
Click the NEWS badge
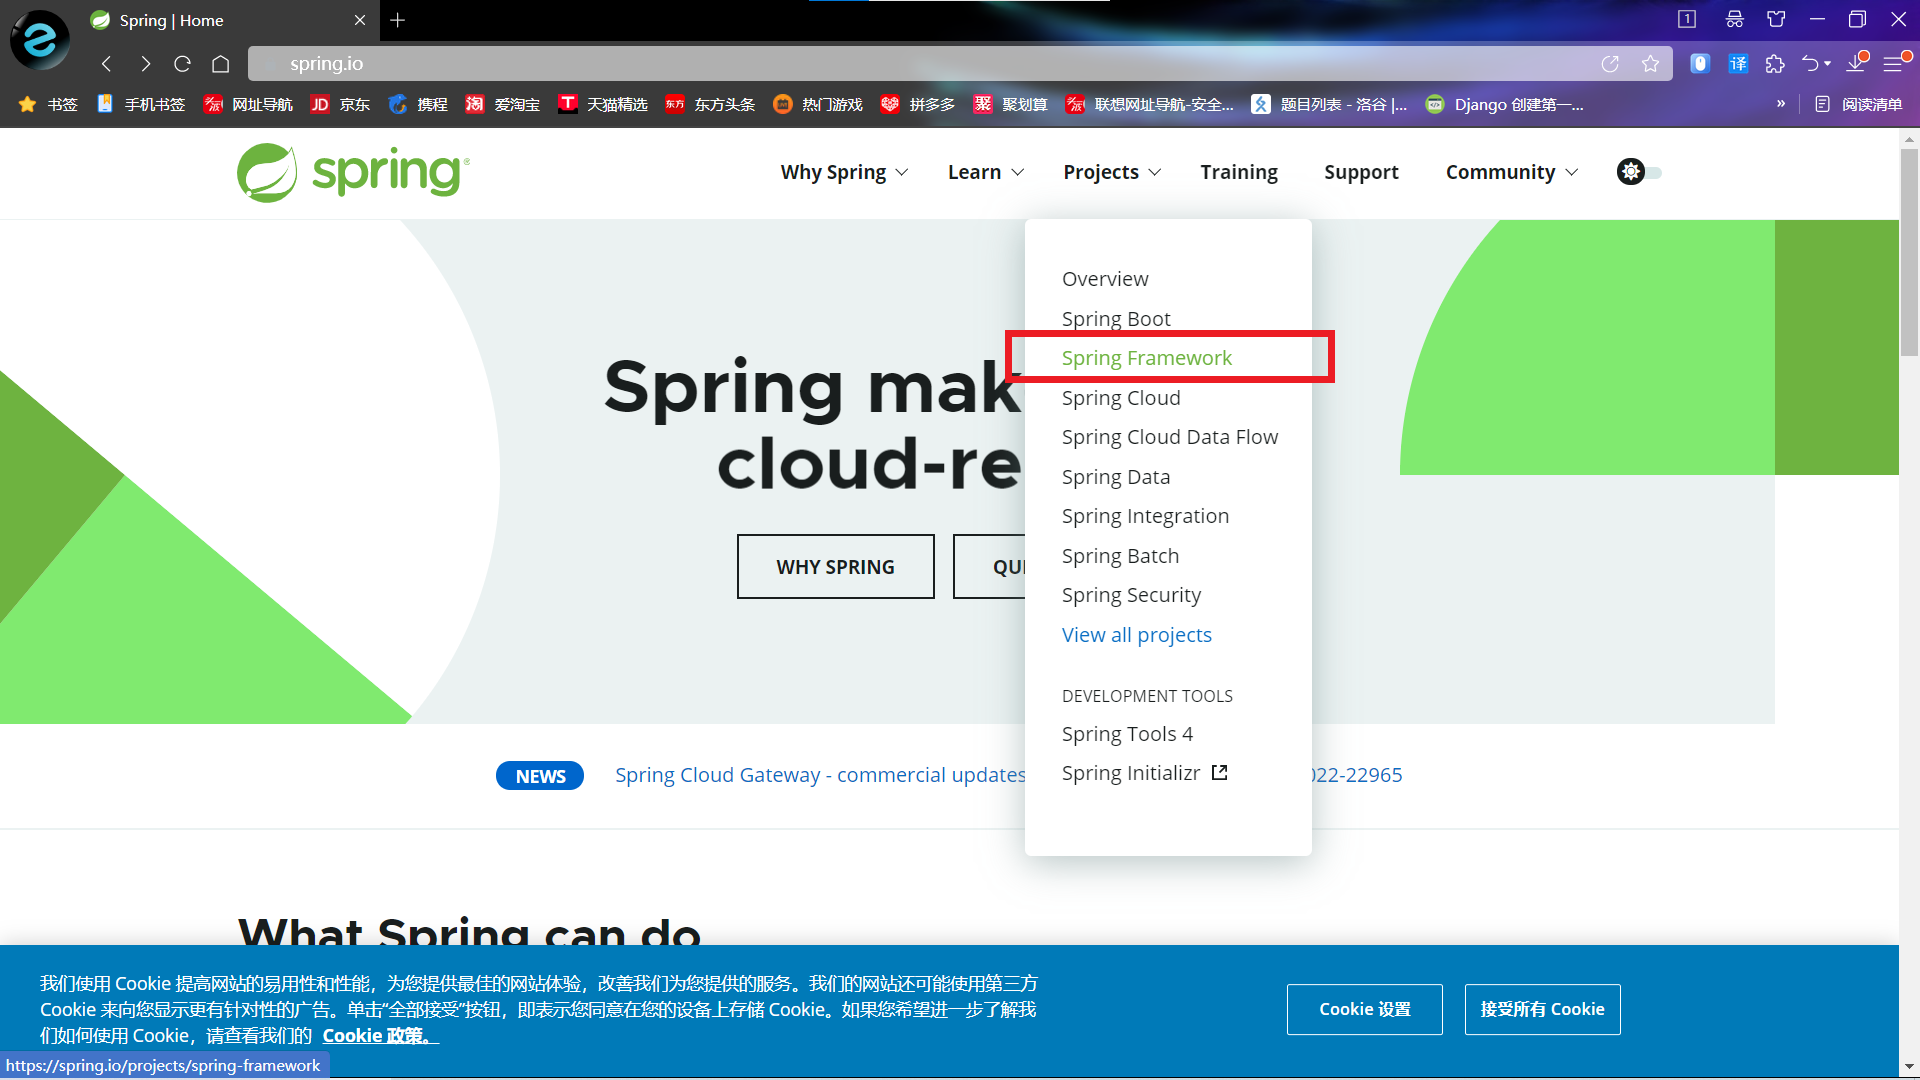[540, 776]
